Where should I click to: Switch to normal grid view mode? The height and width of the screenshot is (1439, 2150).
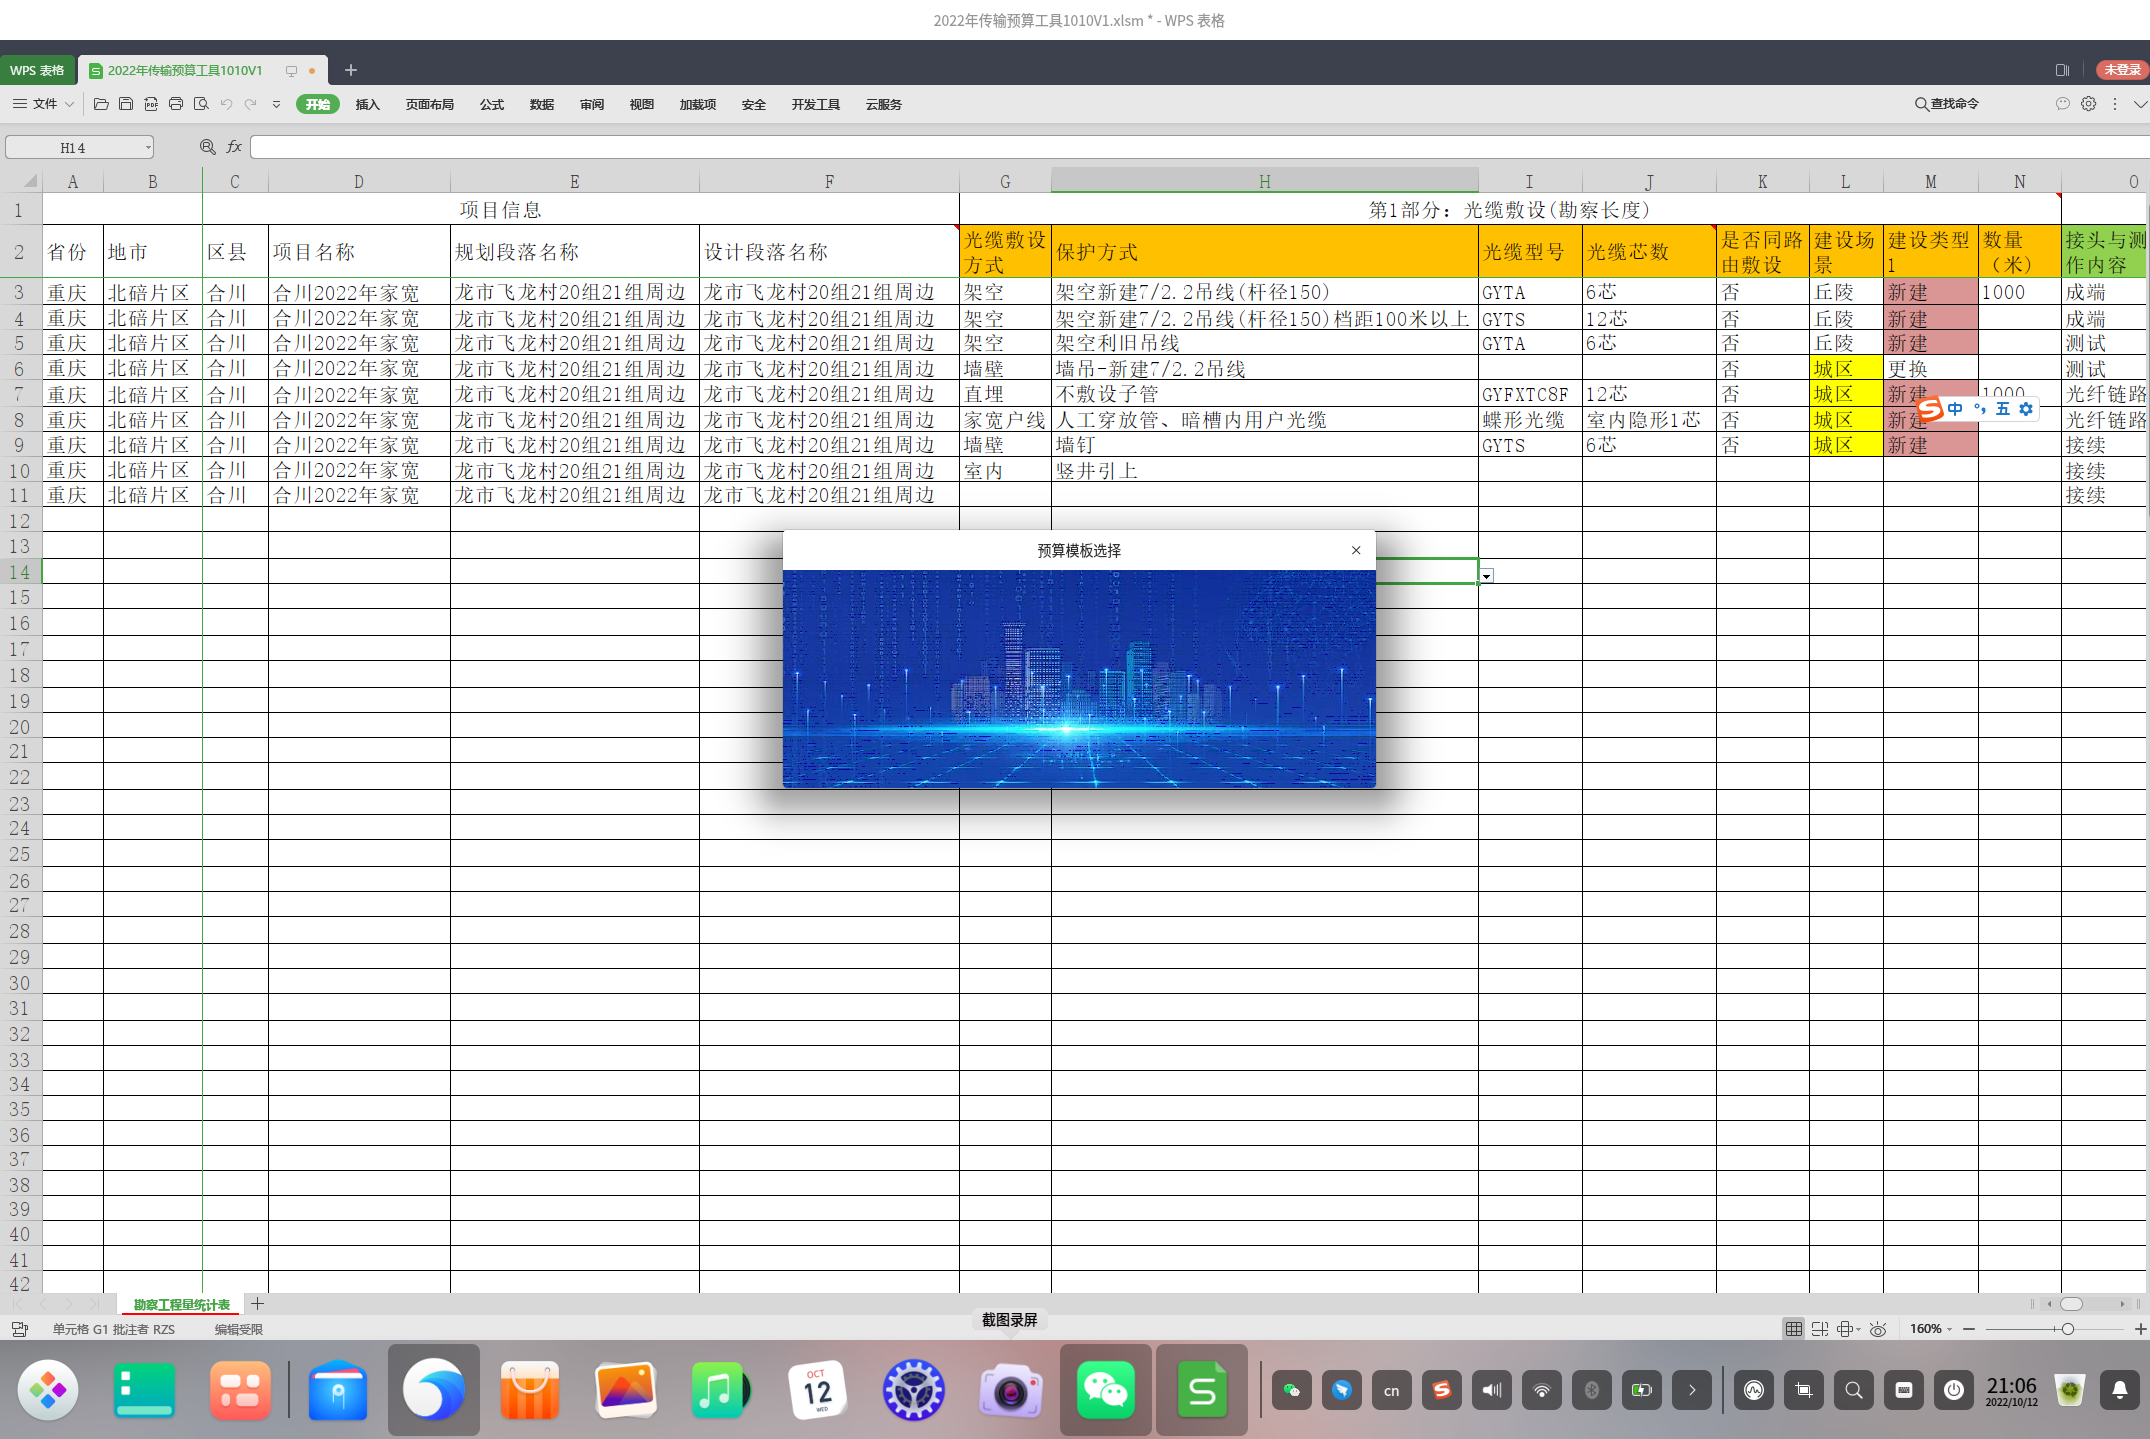click(x=1793, y=1329)
